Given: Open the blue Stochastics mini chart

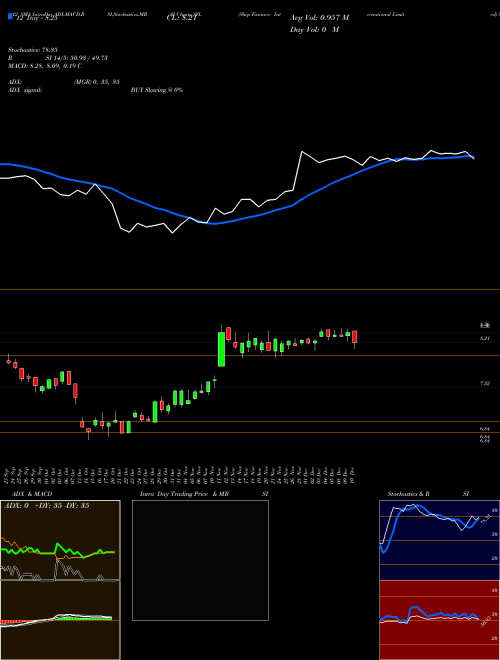Looking at the screenshot, I should pyautogui.click(x=439, y=540).
